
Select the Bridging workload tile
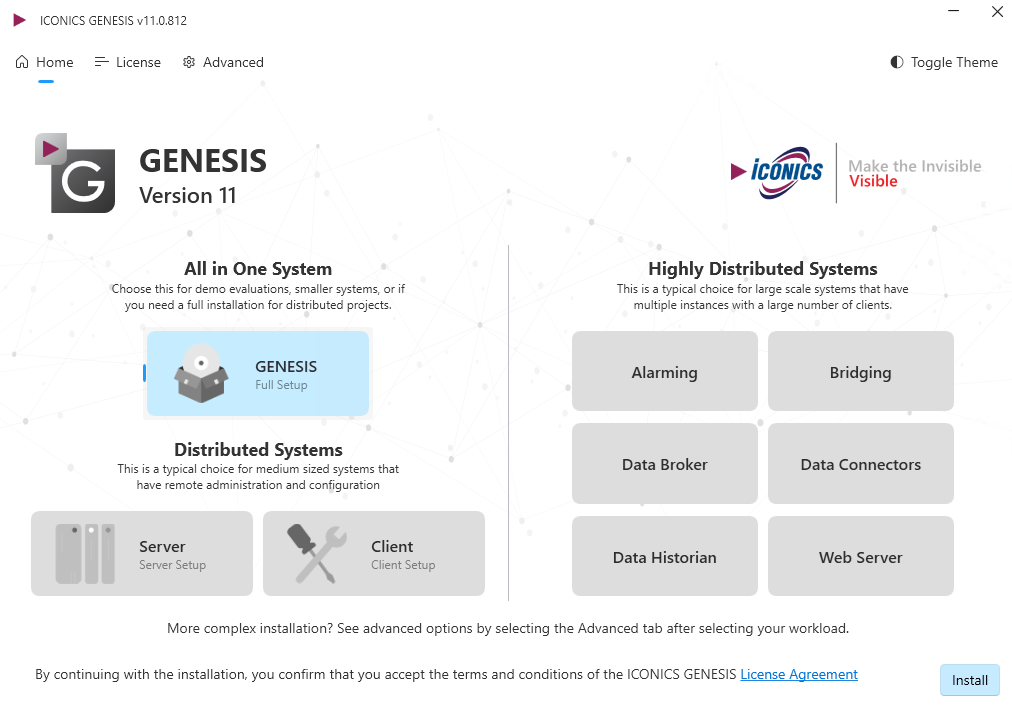click(x=861, y=372)
